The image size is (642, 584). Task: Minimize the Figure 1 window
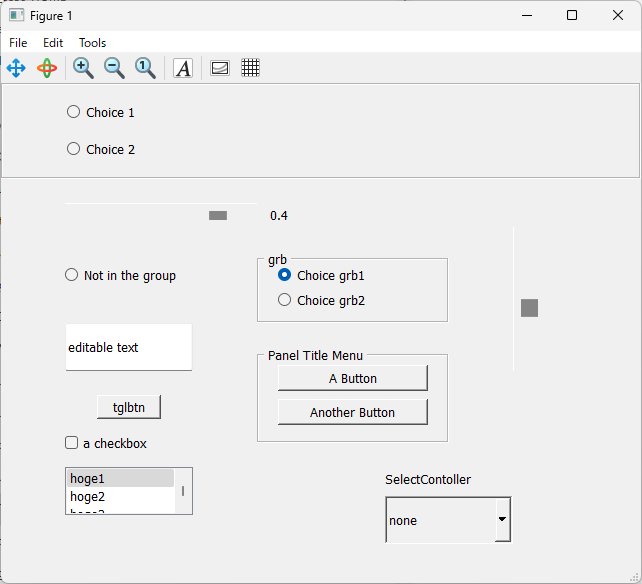tap(527, 16)
